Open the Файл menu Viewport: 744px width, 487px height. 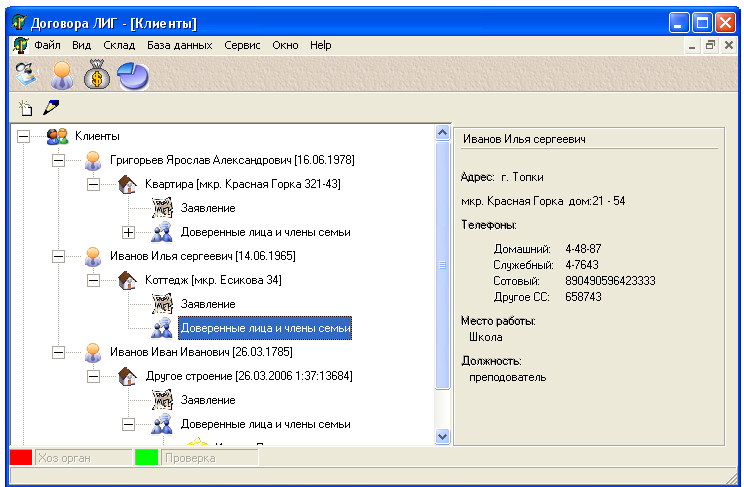47,46
